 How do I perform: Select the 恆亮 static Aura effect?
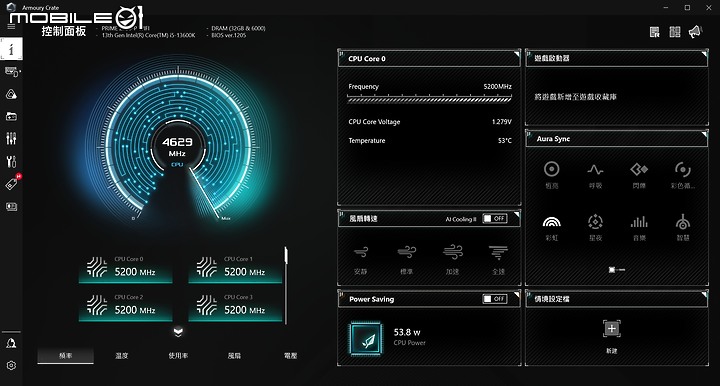pos(551,174)
